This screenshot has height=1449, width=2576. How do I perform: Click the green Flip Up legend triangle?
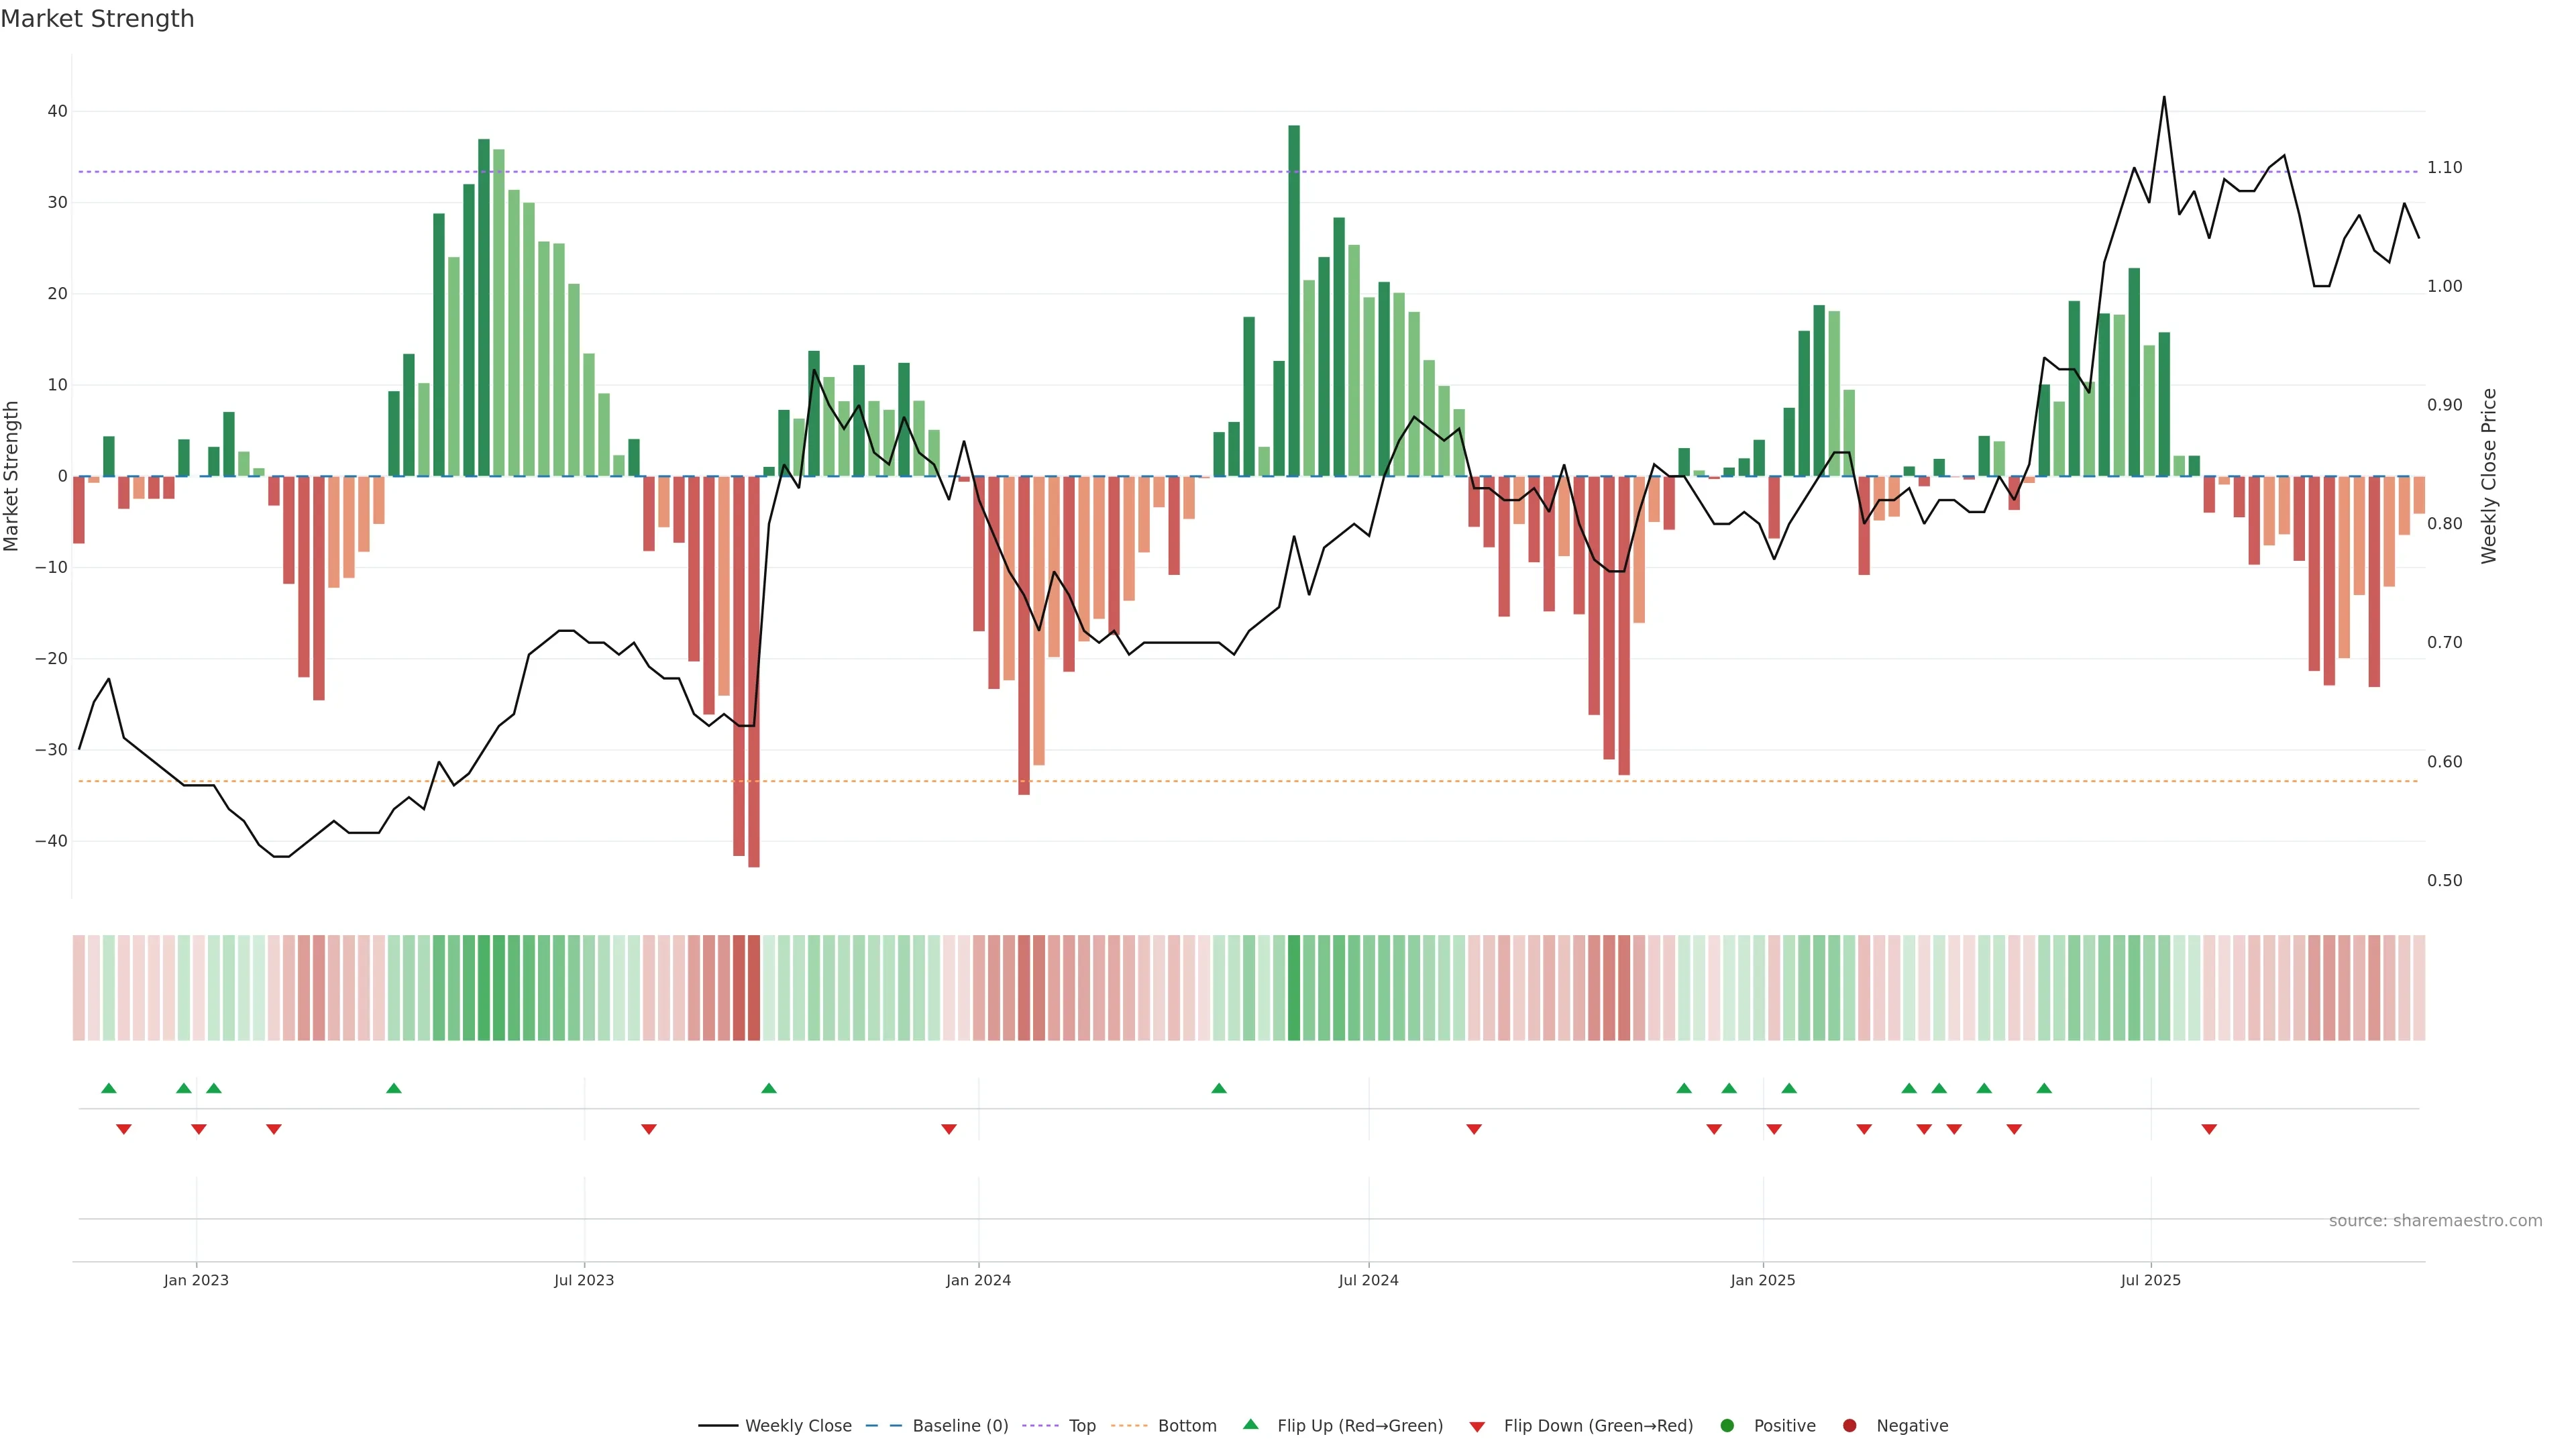point(1250,1425)
